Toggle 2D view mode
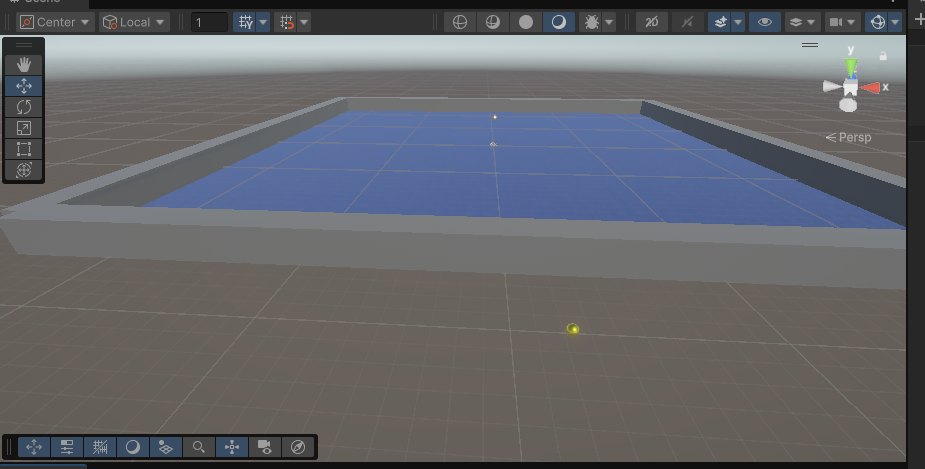The width and height of the screenshot is (925, 469). pyautogui.click(x=652, y=22)
